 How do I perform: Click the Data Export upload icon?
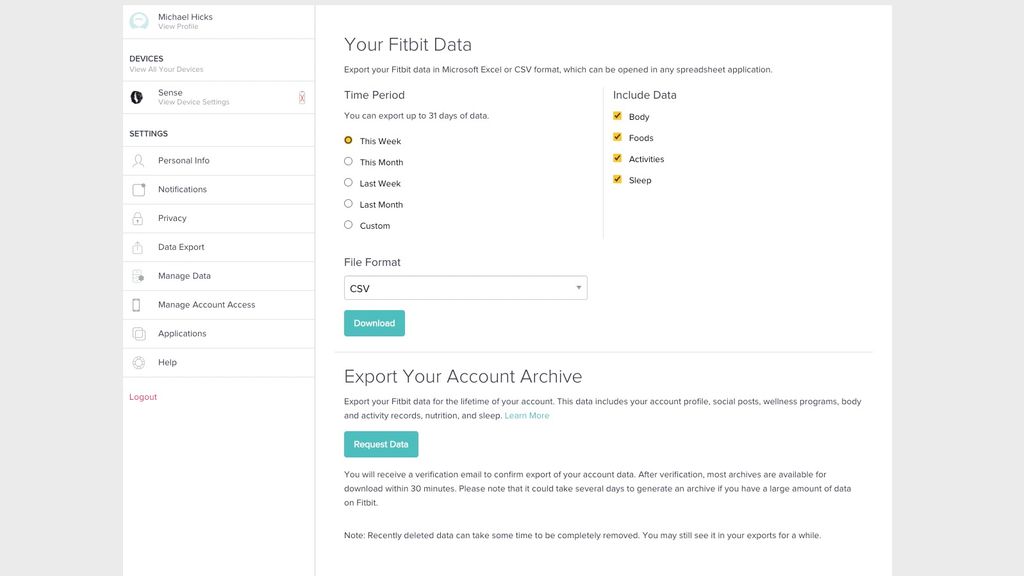137,247
